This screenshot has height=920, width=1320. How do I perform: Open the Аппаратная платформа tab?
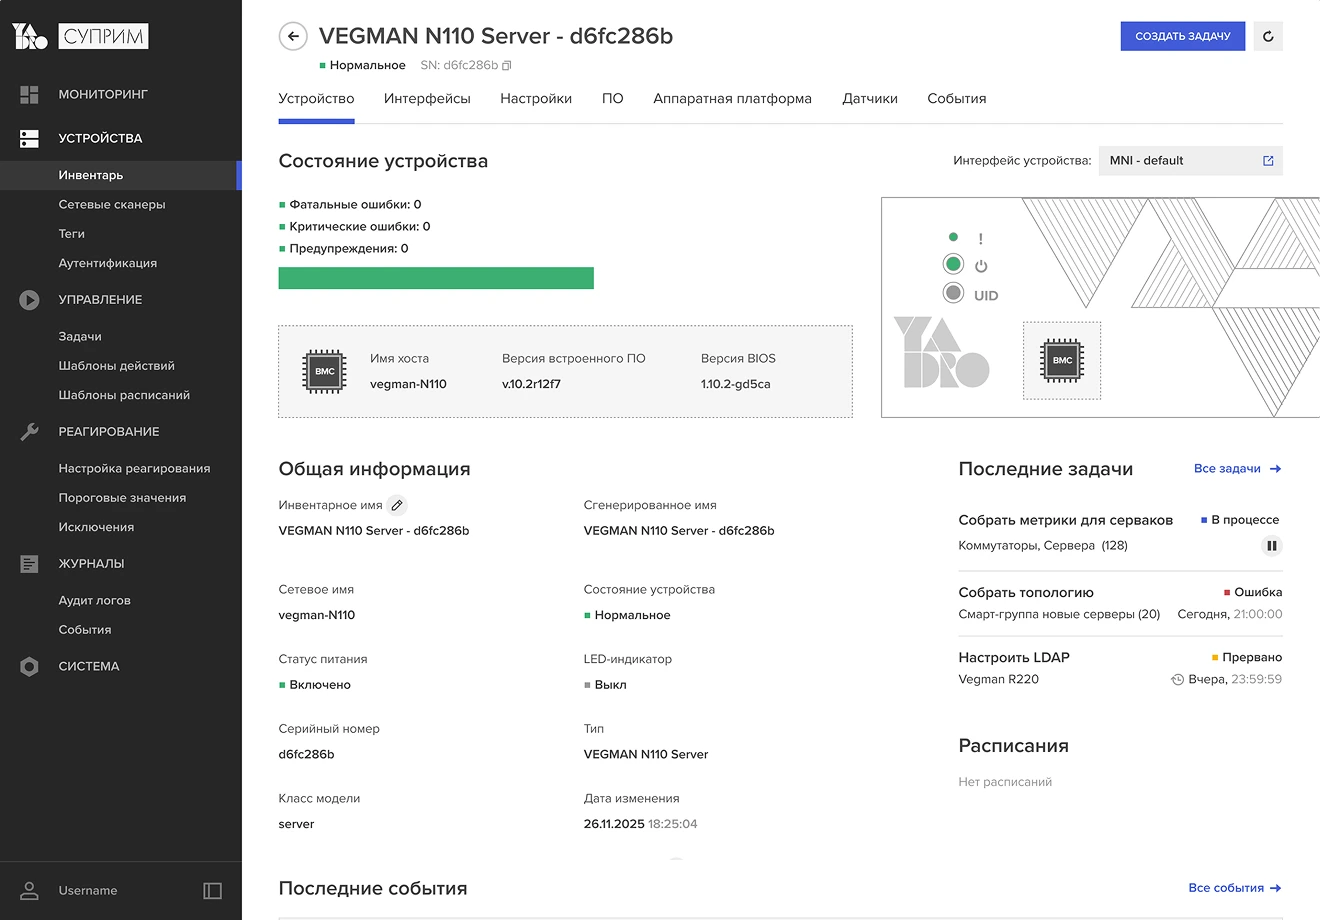pos(732,99)
